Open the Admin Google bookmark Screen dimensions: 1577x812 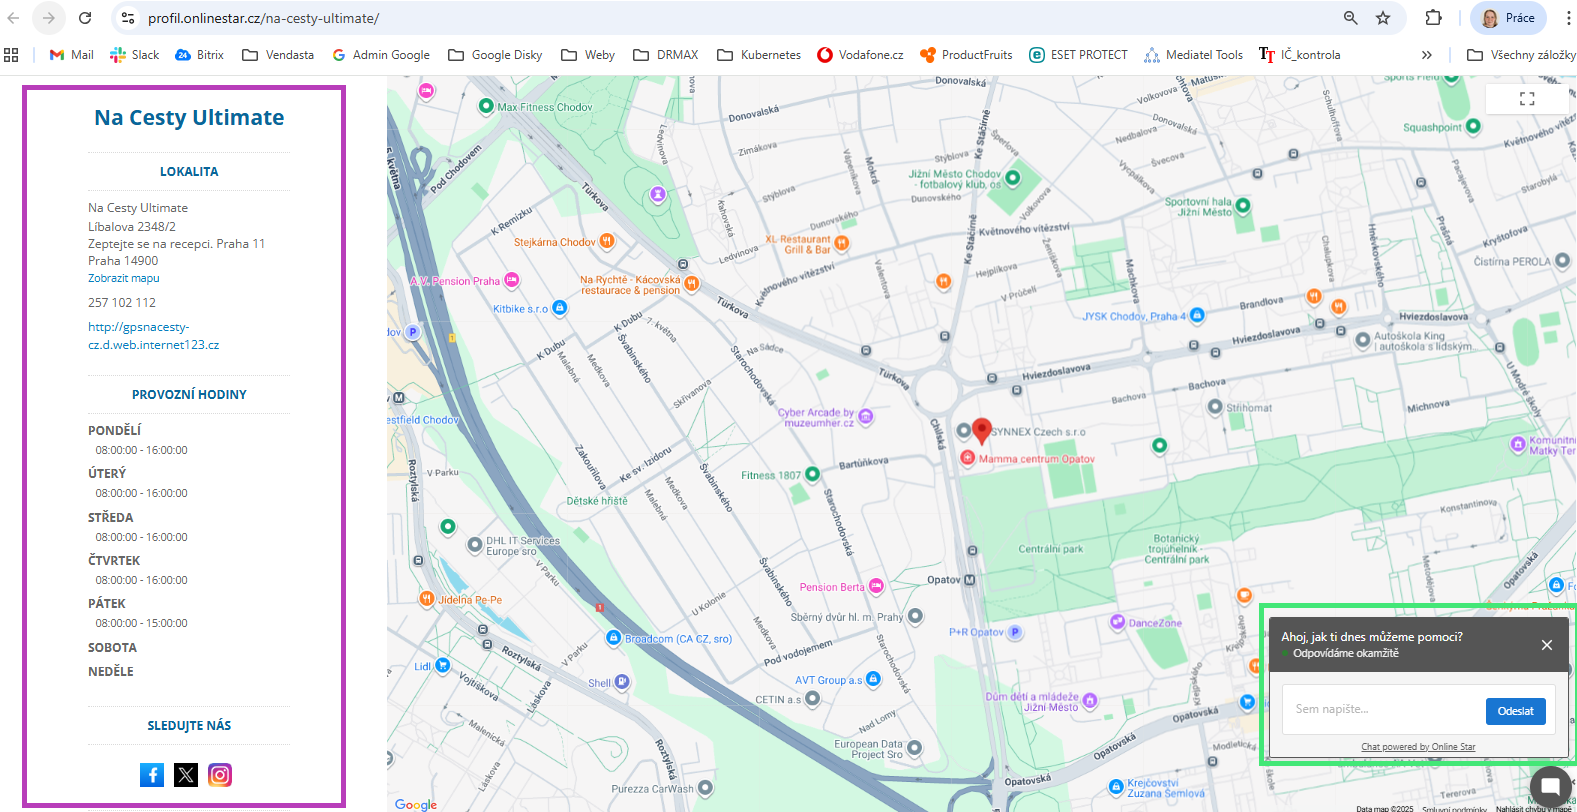(x=381, y=55)
